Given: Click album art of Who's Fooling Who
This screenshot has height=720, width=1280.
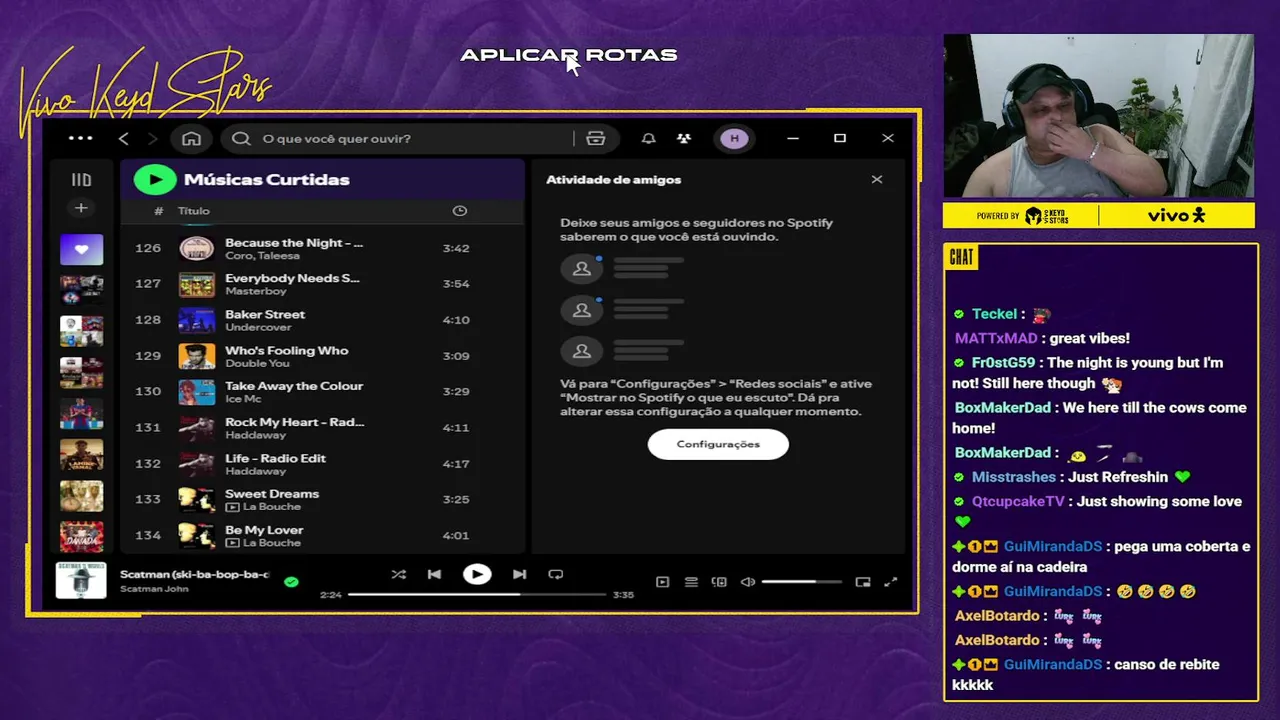Looking at the screenshot, I should click(x=196, y=356).
